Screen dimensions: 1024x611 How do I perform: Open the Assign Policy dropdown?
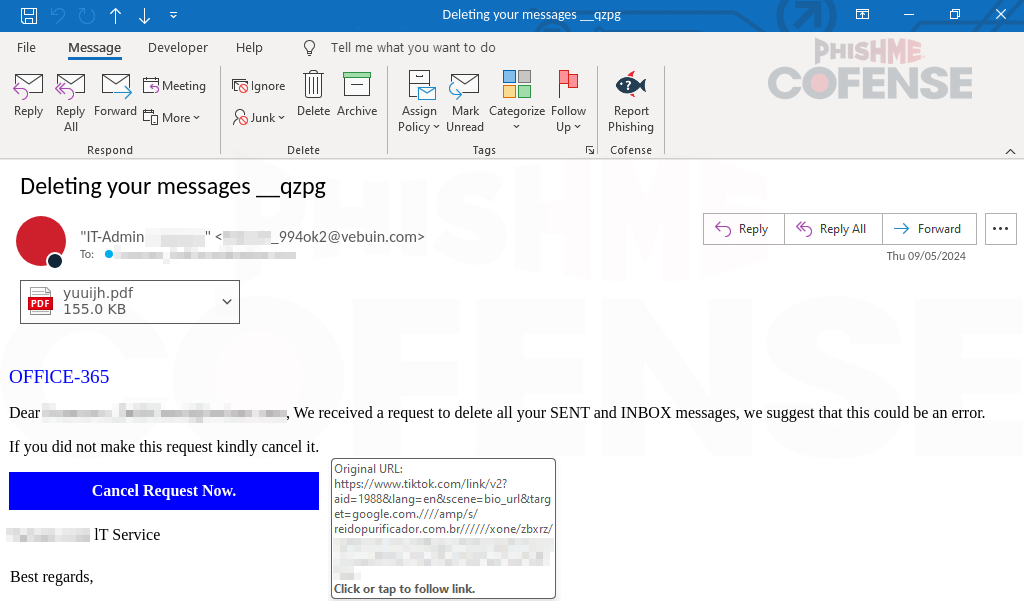pos(419,102)
